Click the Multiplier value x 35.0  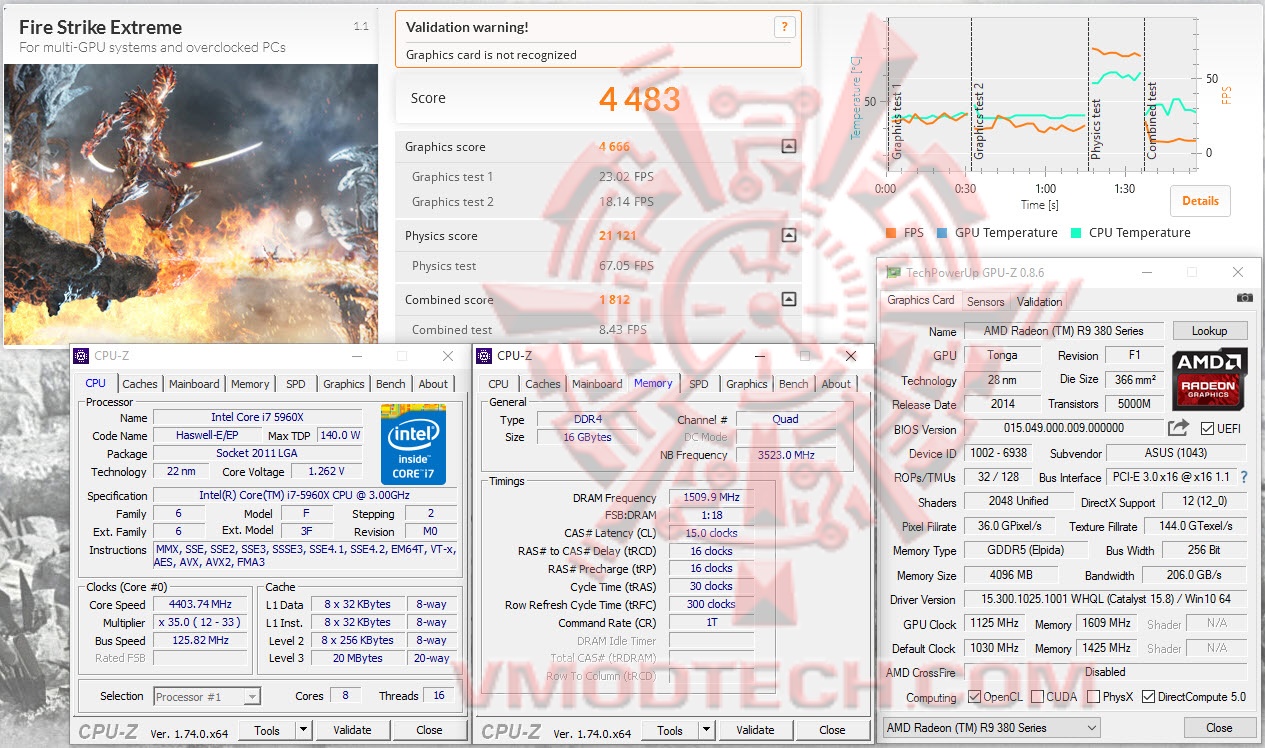pos(201,622)
